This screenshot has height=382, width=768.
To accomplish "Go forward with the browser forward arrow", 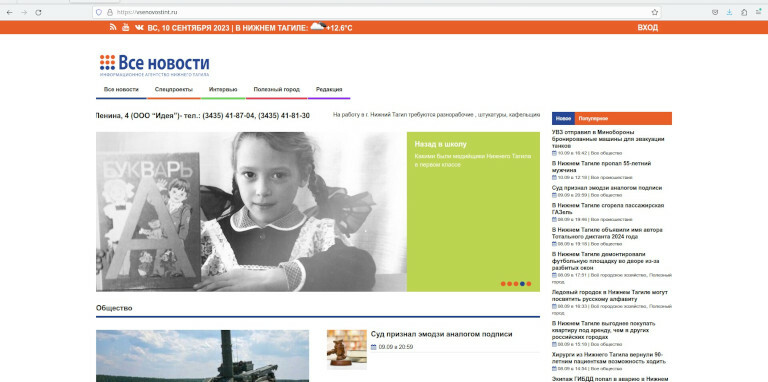I will [x=24, y=12].
